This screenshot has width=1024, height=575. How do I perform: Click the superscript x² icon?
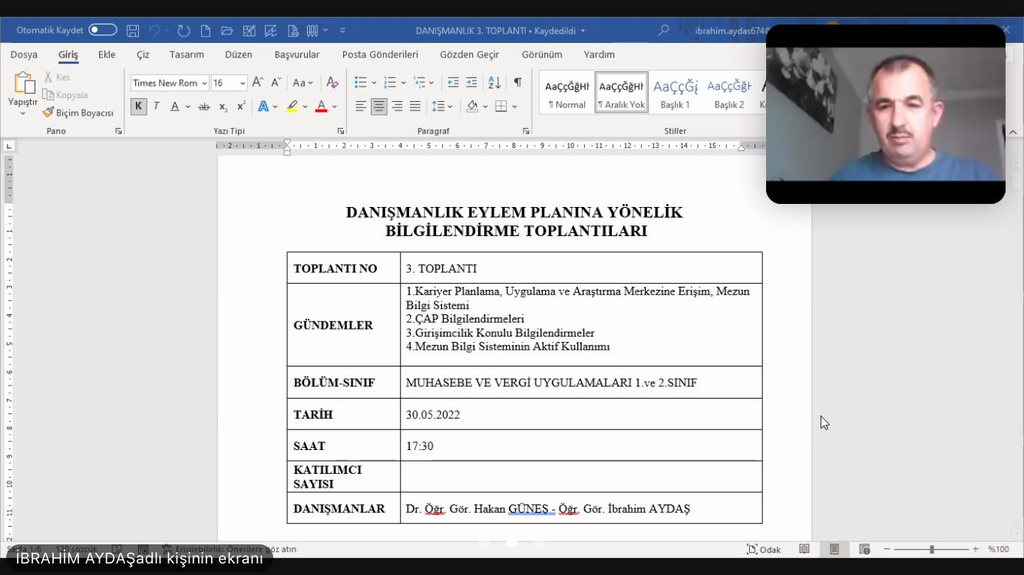241,106
